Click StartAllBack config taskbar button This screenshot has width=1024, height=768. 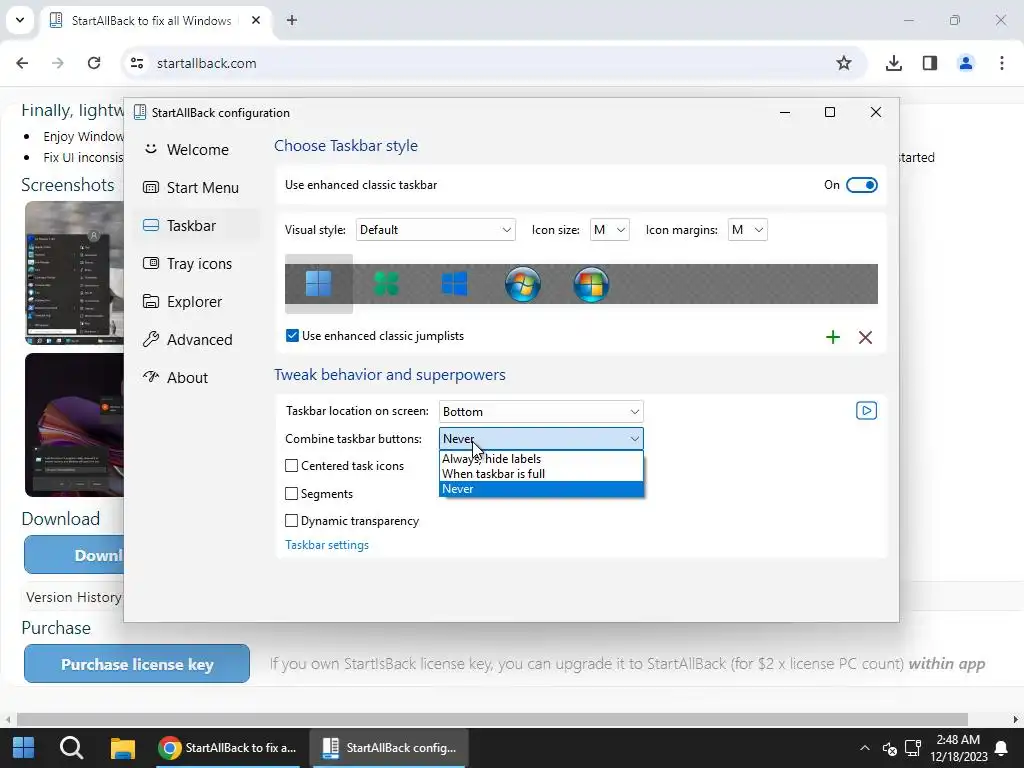click(x=389, y=748)
